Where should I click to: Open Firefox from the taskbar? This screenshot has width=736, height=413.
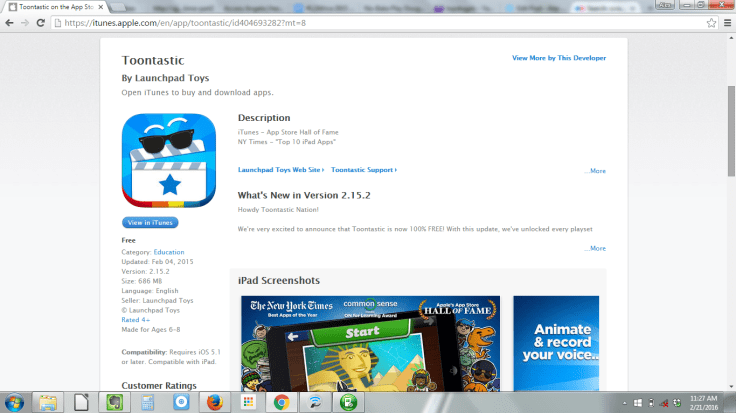(213, 402)
